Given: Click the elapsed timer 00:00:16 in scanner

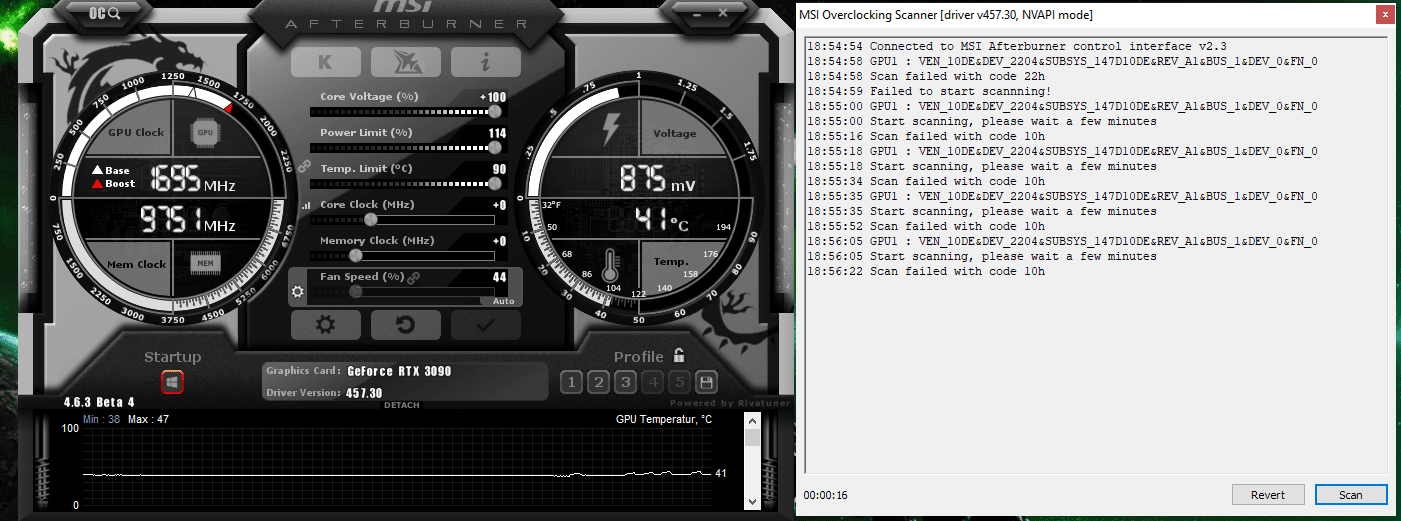Looking at the screenshot, I should [x=826, y=495].
